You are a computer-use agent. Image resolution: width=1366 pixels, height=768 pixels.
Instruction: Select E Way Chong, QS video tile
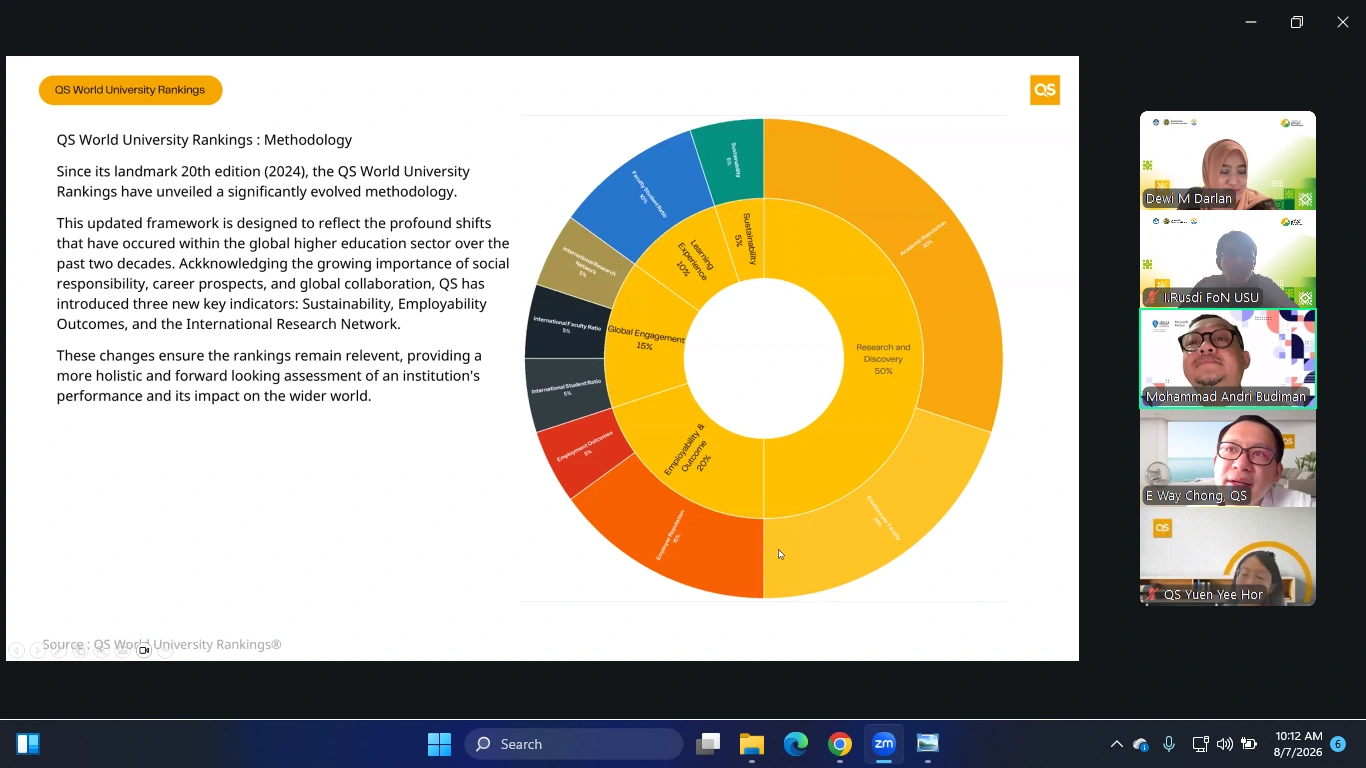tap(1228, 457)
